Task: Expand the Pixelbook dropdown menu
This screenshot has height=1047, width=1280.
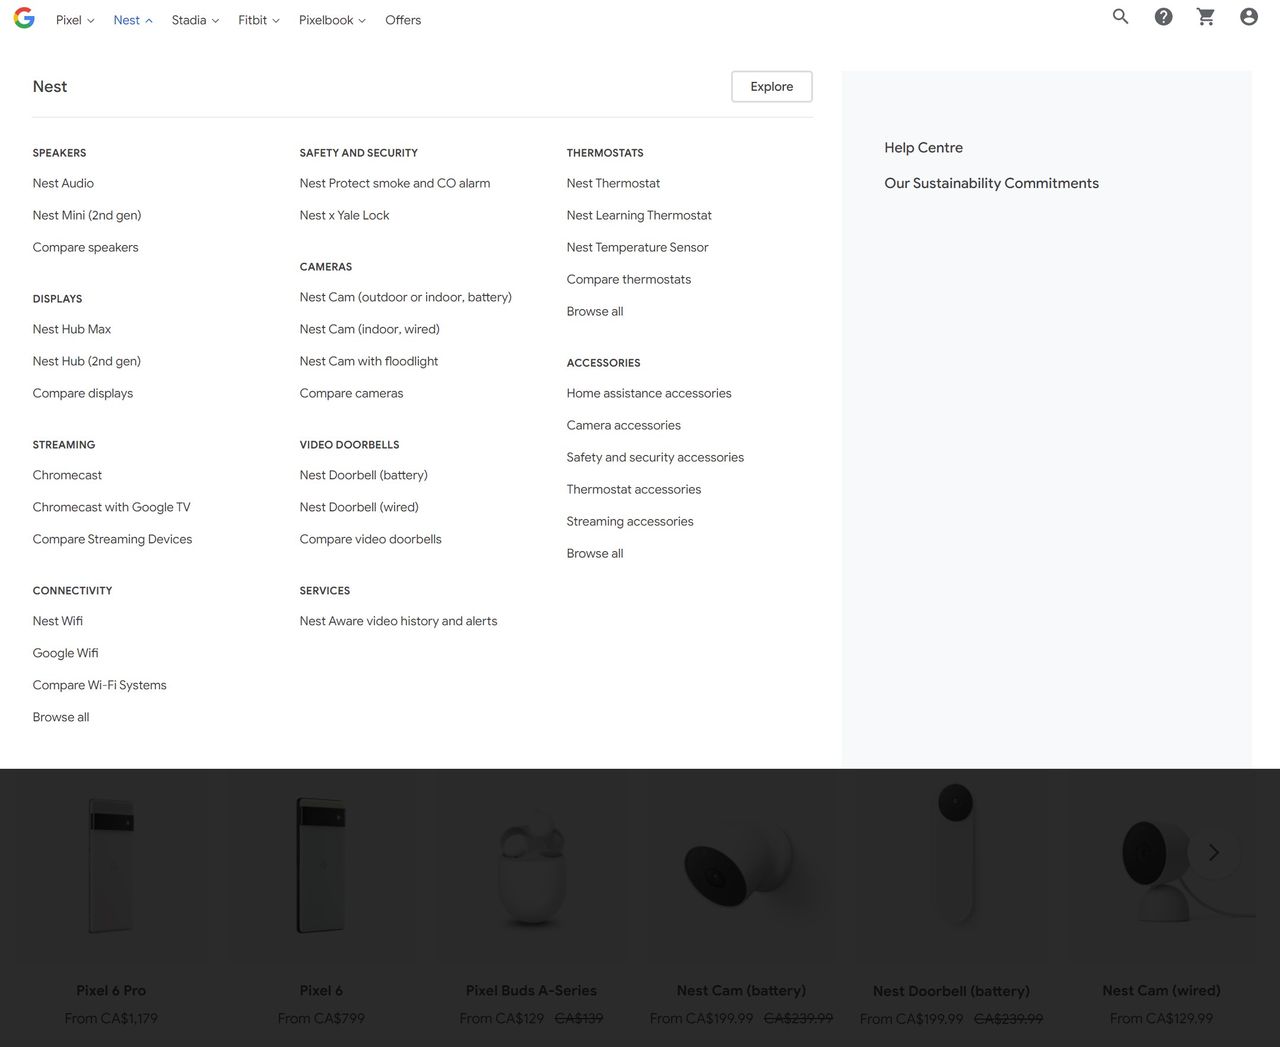Action: coord(332,20)
